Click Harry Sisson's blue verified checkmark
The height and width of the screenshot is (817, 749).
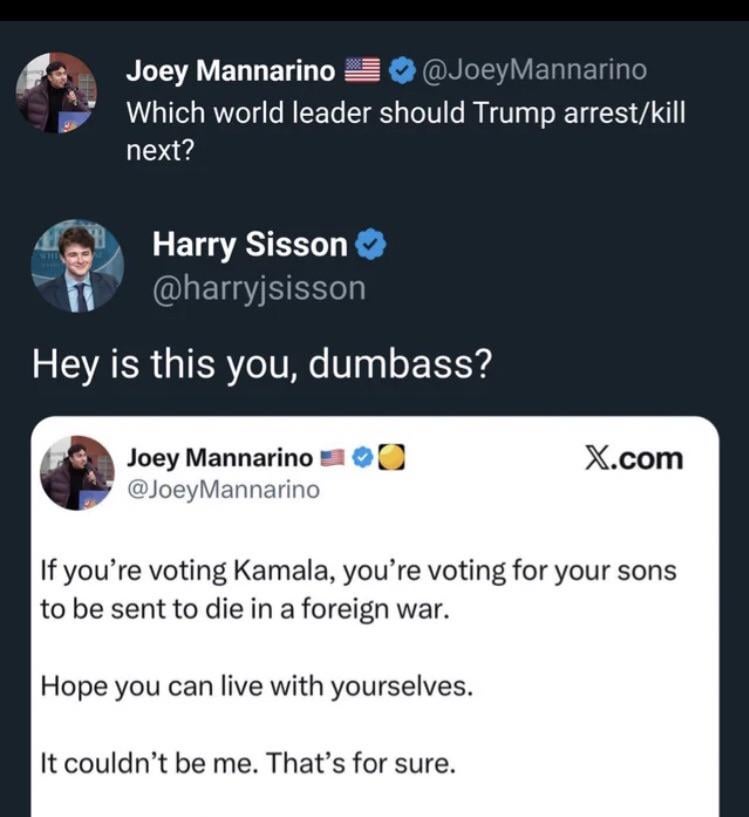[371, 245]
